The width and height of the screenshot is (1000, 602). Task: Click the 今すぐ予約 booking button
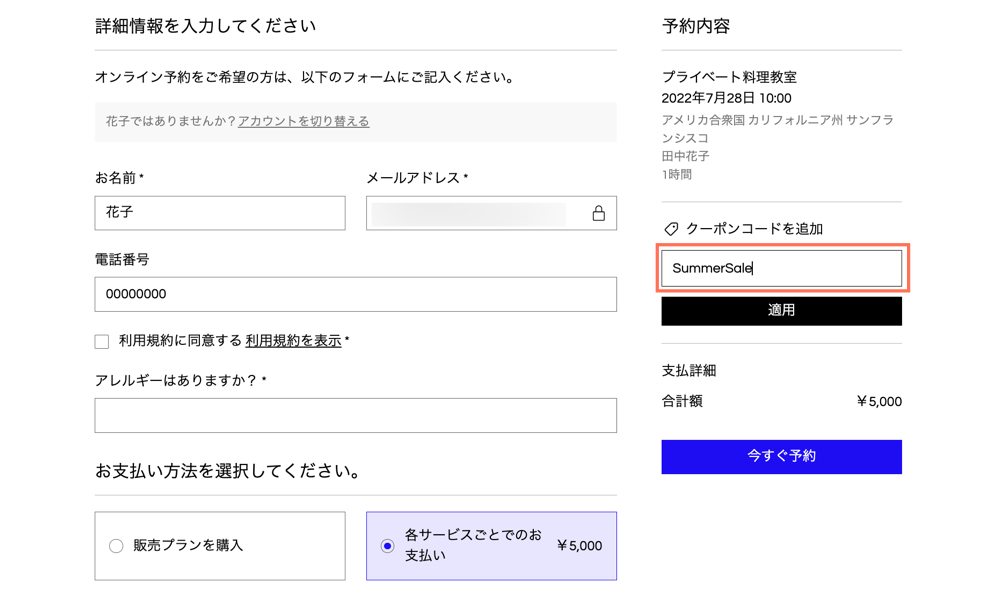[781, 457]
